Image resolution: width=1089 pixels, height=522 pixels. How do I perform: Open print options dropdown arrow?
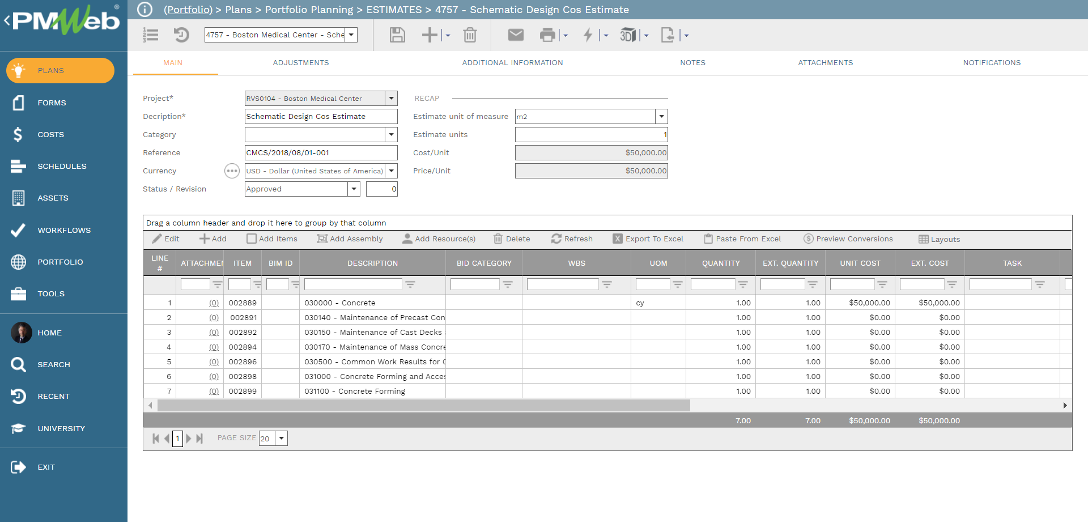click(x=566, y=36)
